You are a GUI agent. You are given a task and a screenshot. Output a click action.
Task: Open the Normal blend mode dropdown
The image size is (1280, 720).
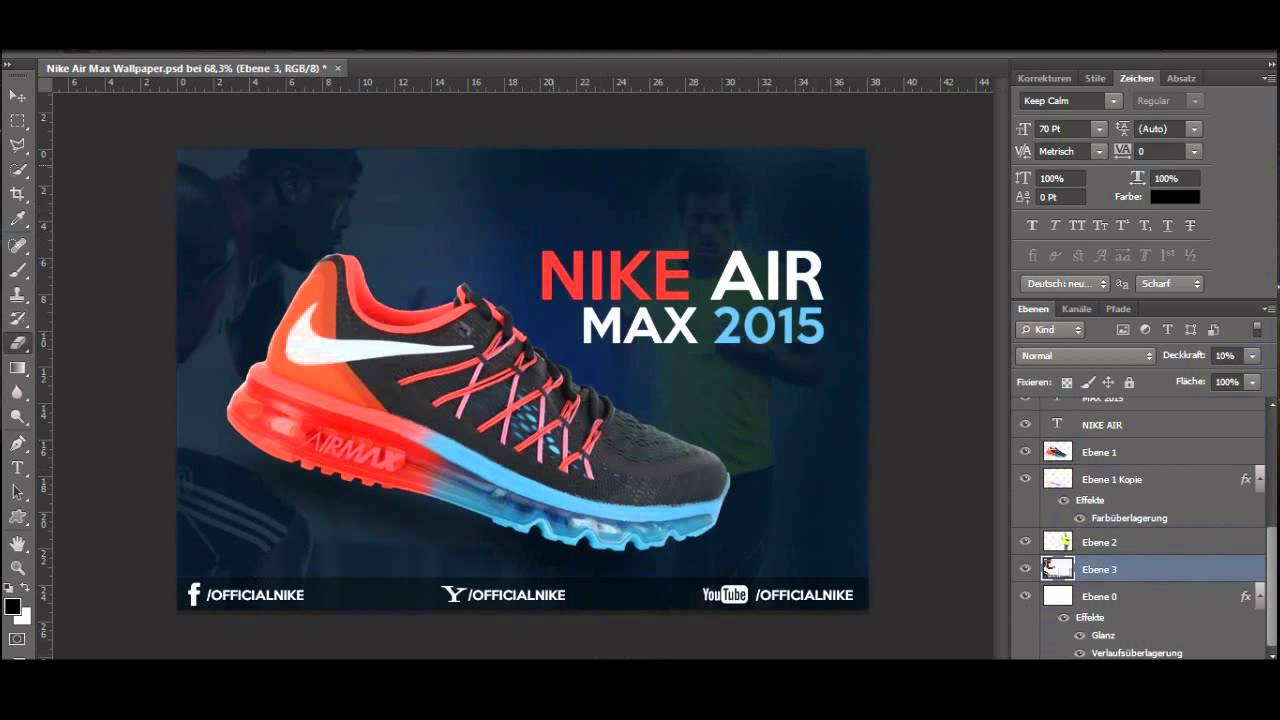click(x=1085, y=356)
